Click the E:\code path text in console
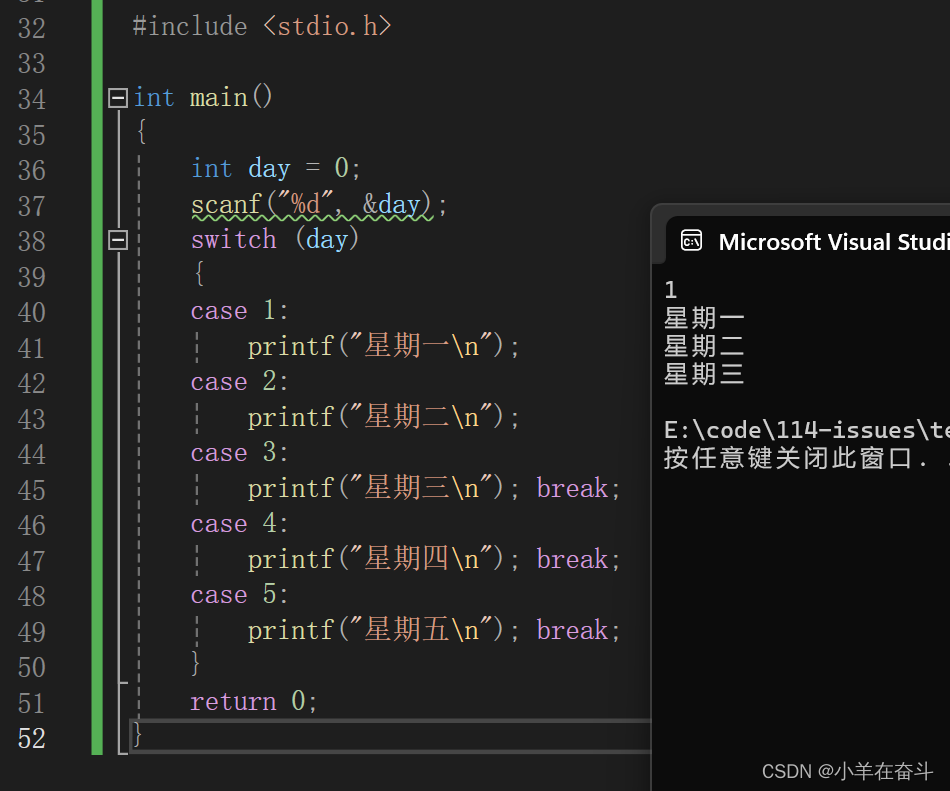 point(806,430)
